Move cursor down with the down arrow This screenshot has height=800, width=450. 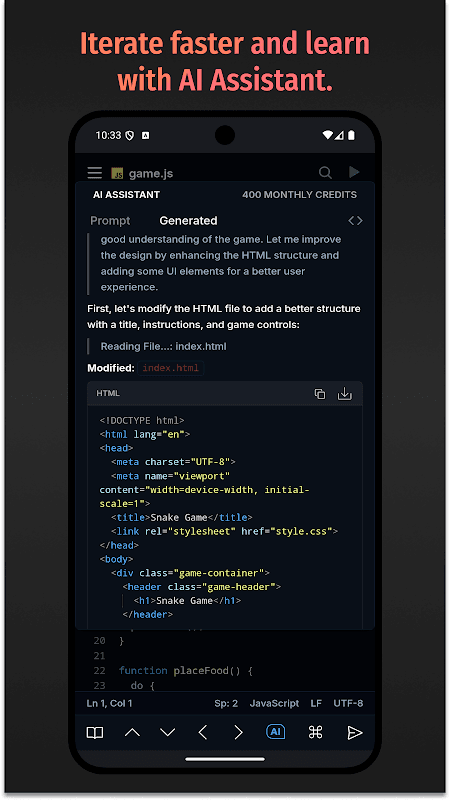click(x=167, y=733)
